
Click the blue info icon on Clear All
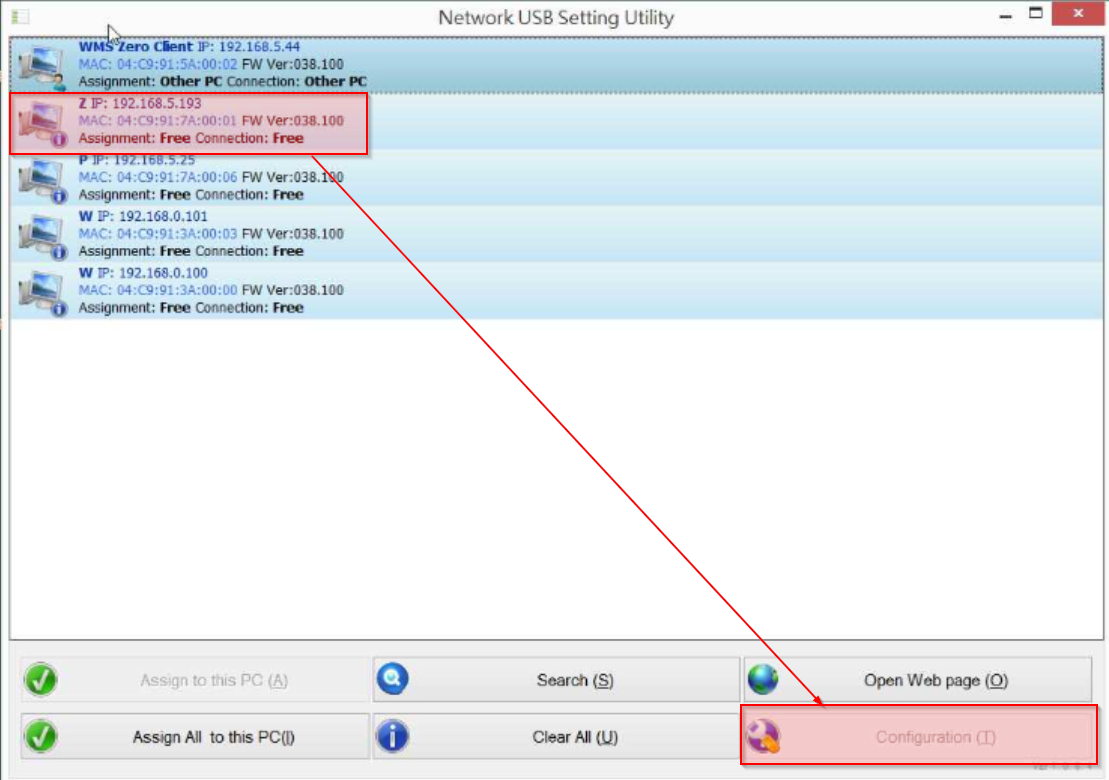coord(392,737)
